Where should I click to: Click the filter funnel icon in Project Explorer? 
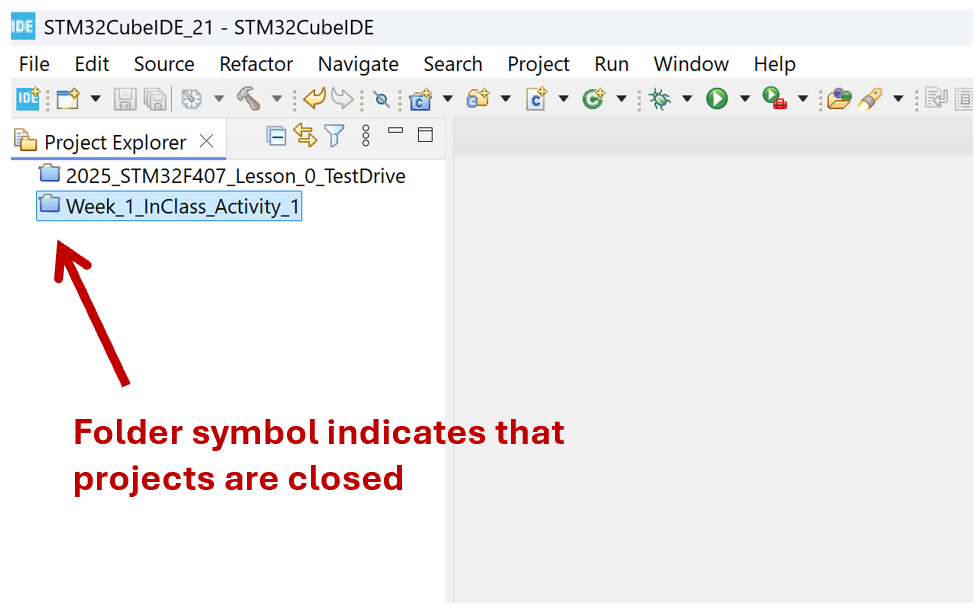[x=334, y=135]
